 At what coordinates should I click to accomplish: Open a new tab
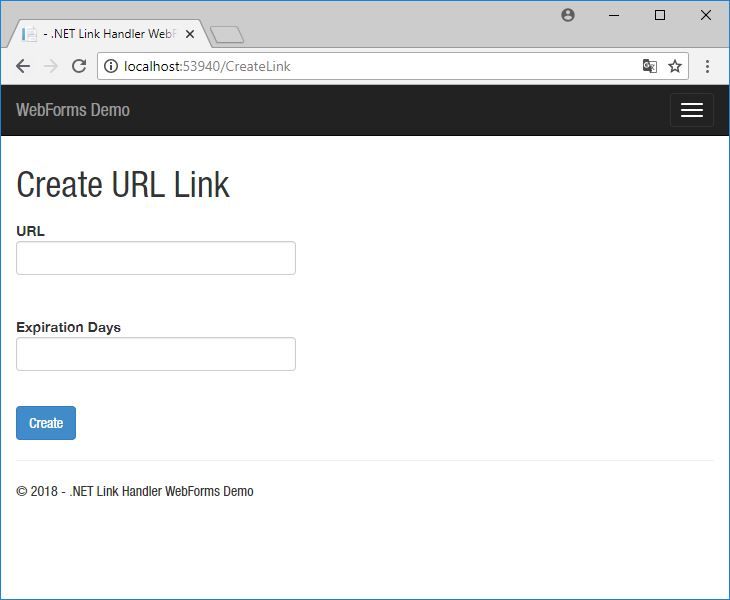(x=227, y=35)
